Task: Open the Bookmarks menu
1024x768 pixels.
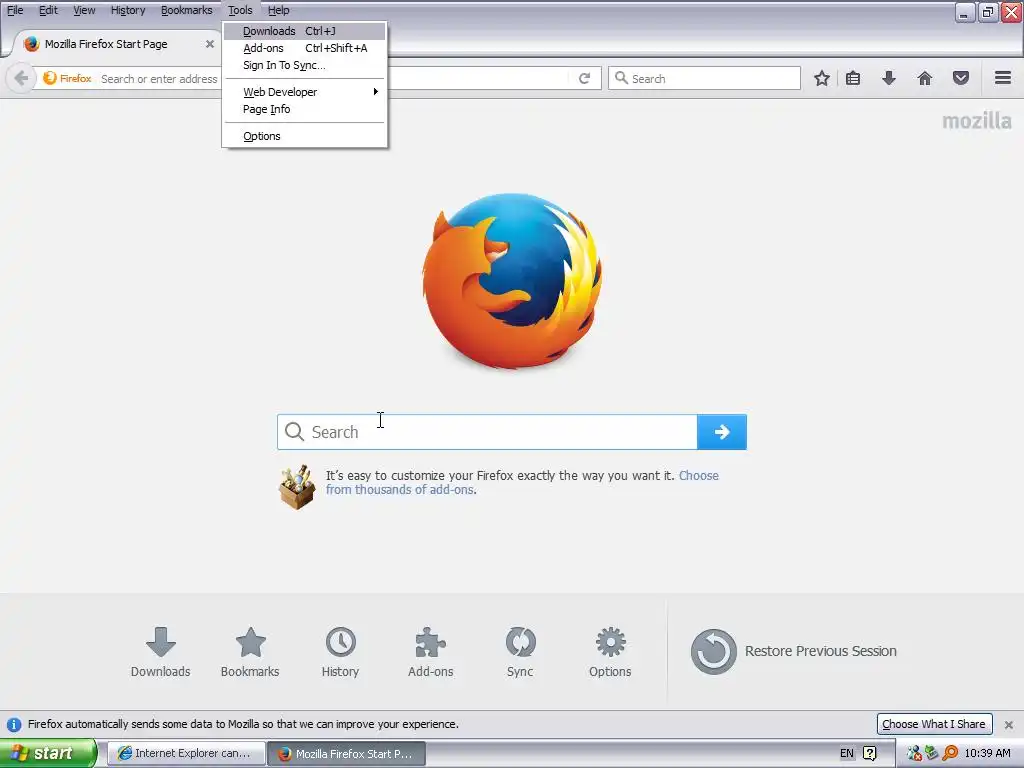Action: (x=187, y=10)
